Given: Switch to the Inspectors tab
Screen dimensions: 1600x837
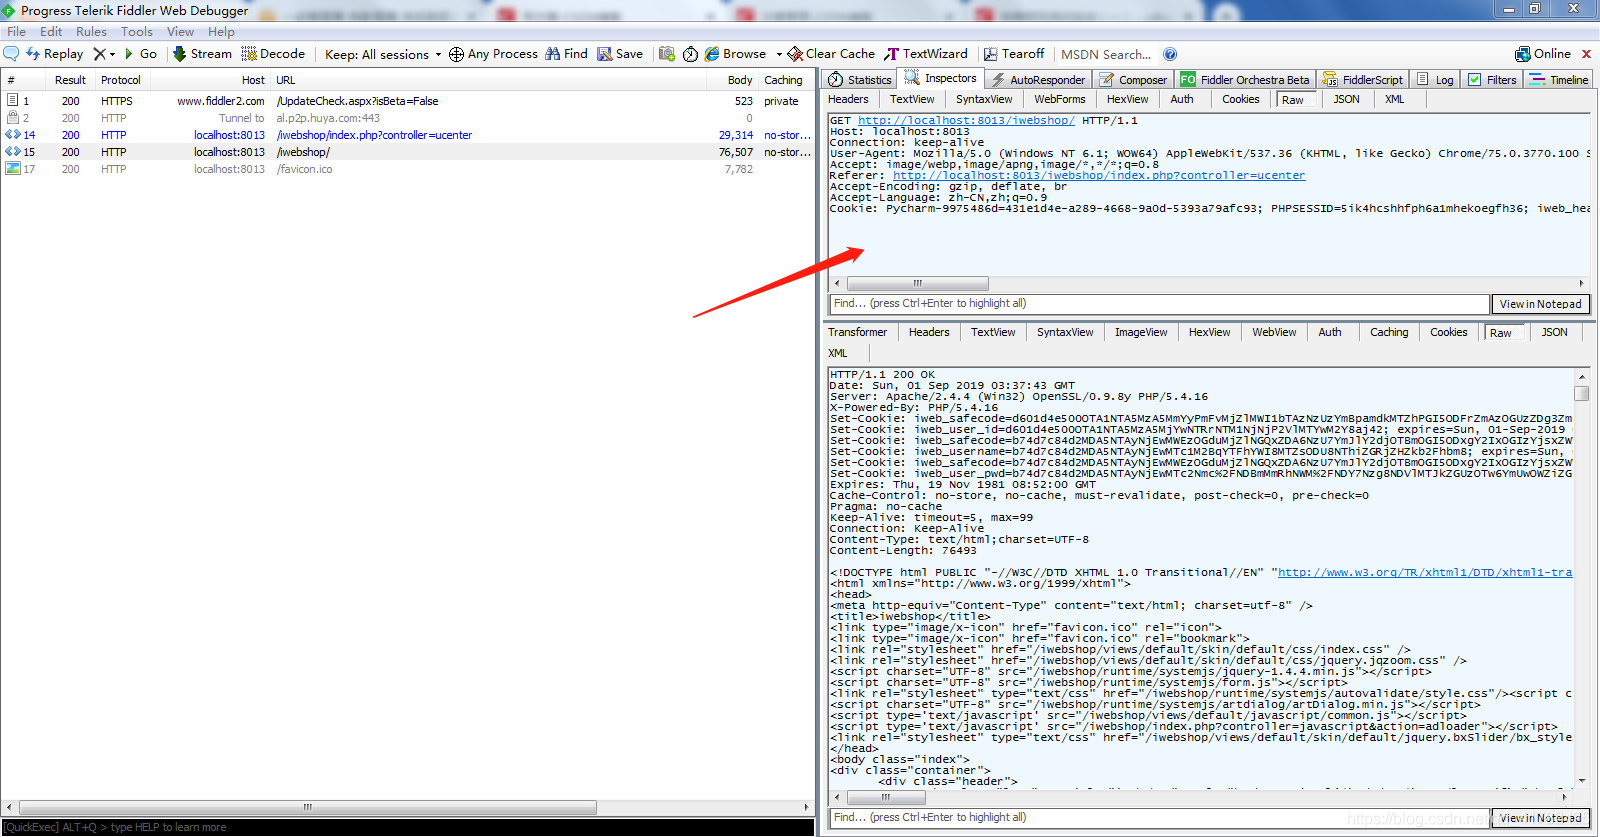Looking at the screenshot, I should click(x=941, y=78).
